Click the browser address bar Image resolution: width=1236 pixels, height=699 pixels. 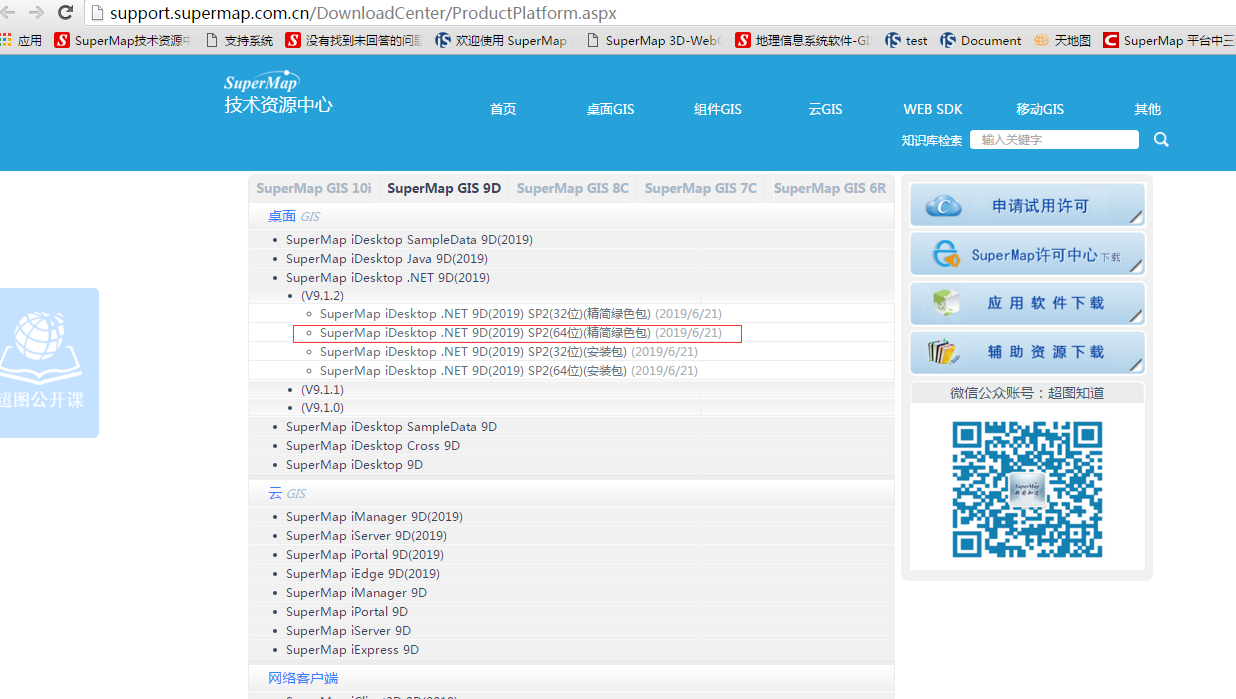[x=660, y=13]
